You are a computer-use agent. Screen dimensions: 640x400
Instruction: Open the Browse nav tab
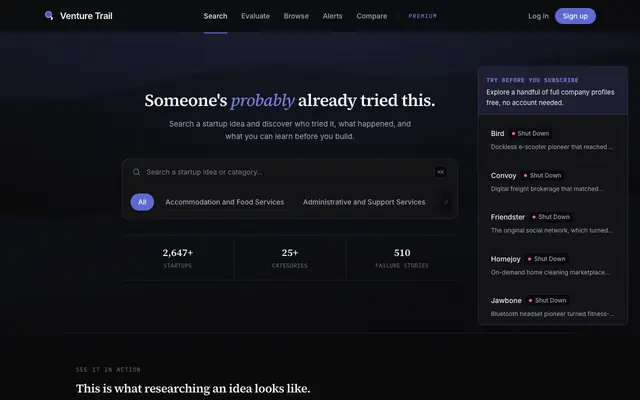296,16
